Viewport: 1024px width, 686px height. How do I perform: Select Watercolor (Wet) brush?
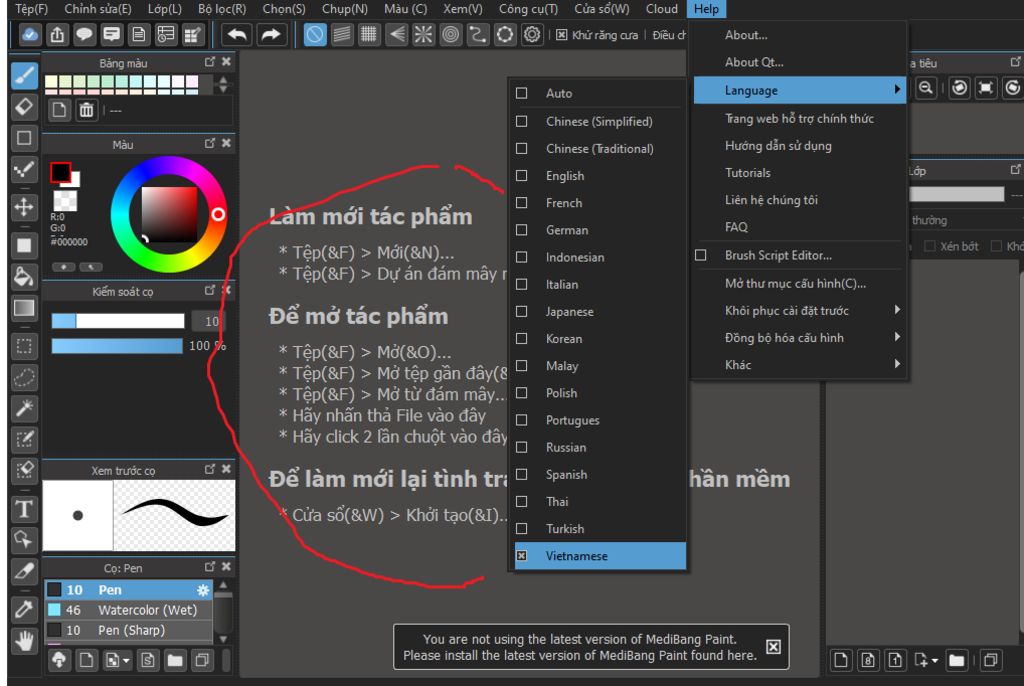[x=129, y=610]
